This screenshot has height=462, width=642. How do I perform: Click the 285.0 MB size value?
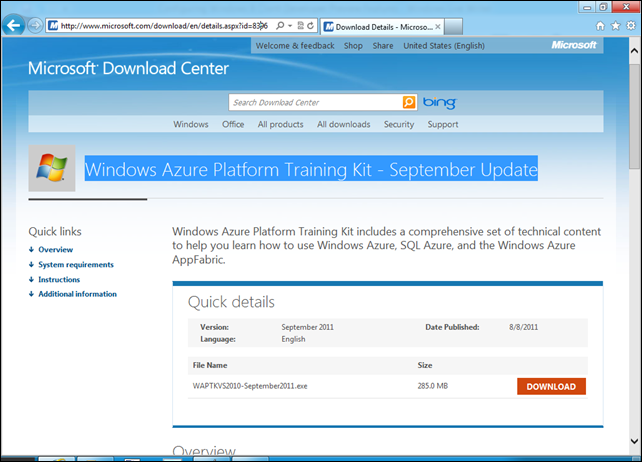433,386
